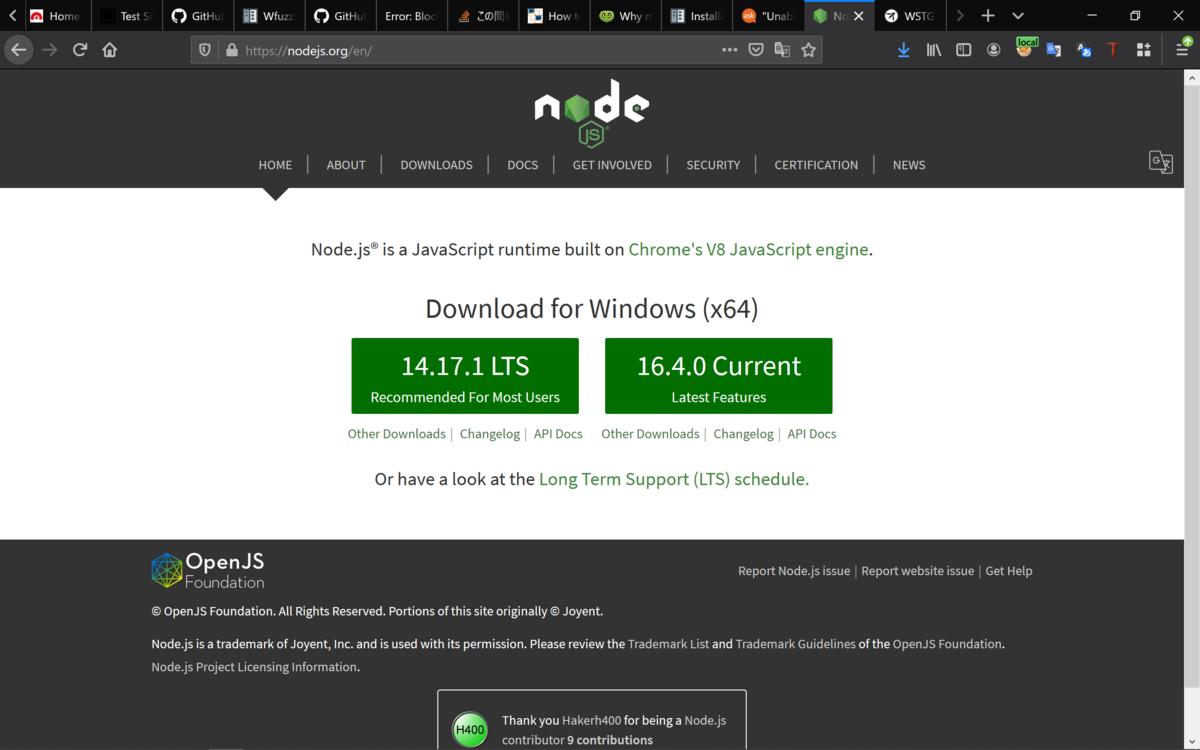1200x750 pixels.
Task: Open the A-あ translation extension
Action: click(x=1083, y=50)
